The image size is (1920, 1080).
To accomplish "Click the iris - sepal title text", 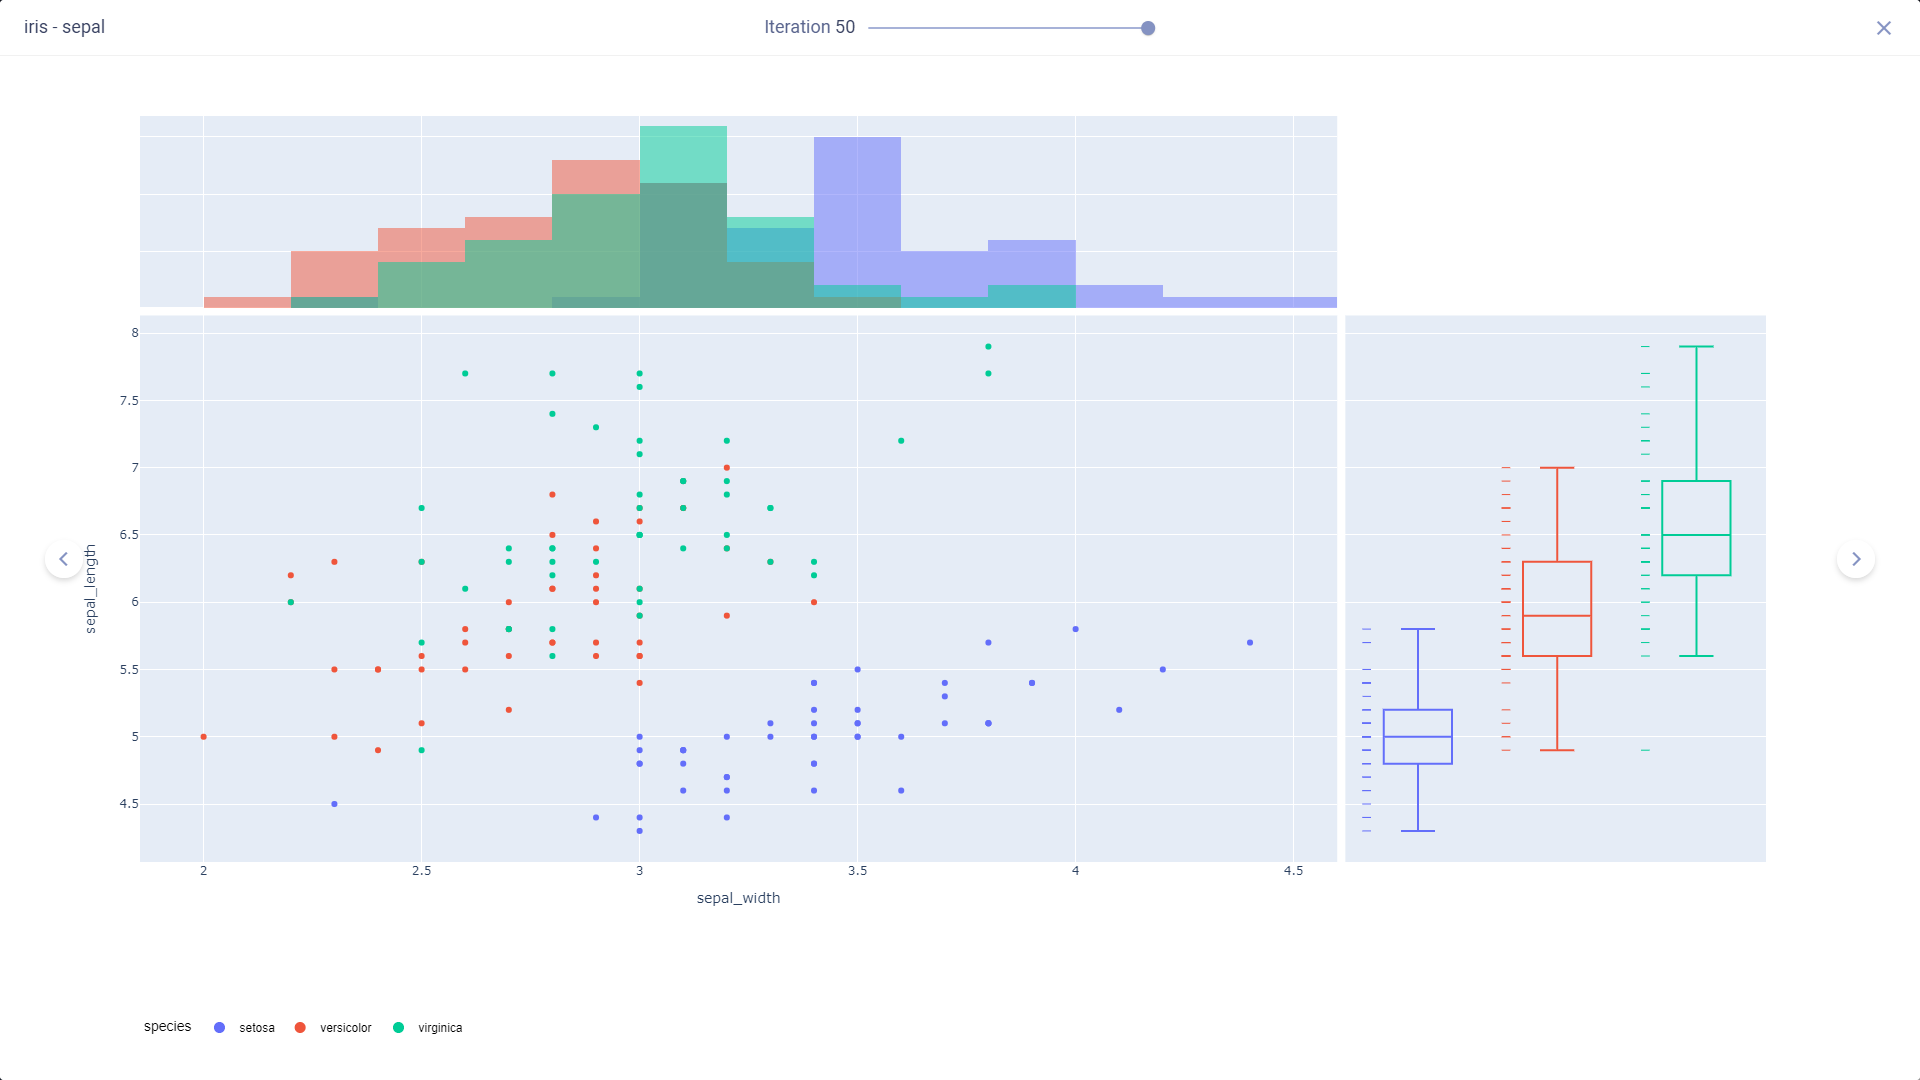I will tap(65, 26).
